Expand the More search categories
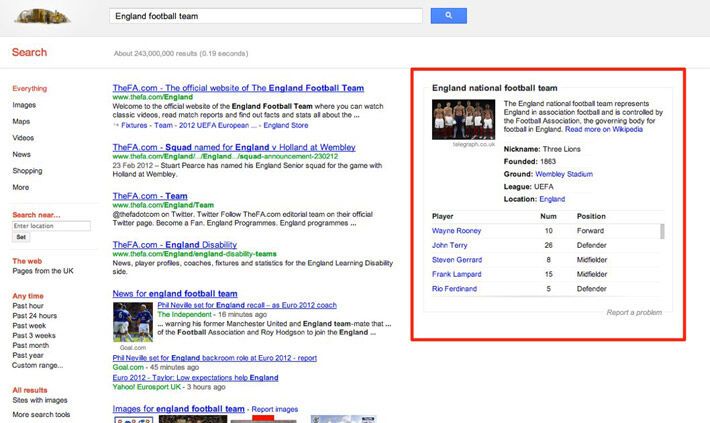The width and height of the screenshot is (710, 423). click(20, 187)
